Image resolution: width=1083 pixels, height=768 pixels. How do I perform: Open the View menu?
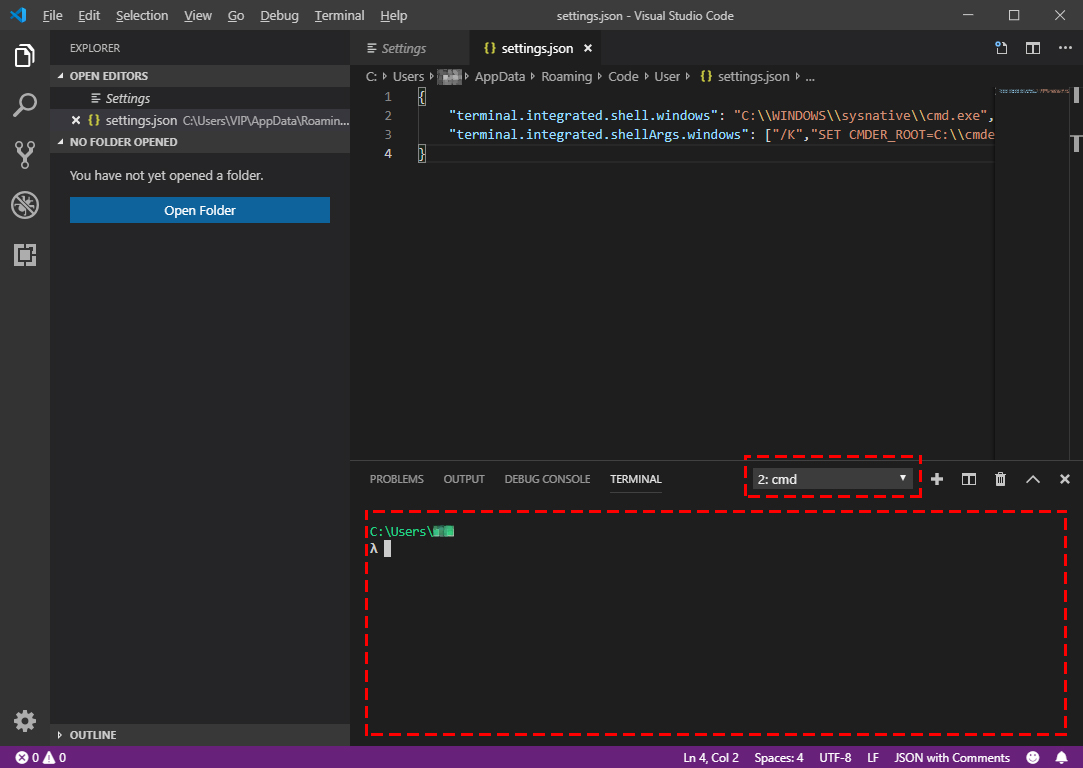[x=198, y=15]
